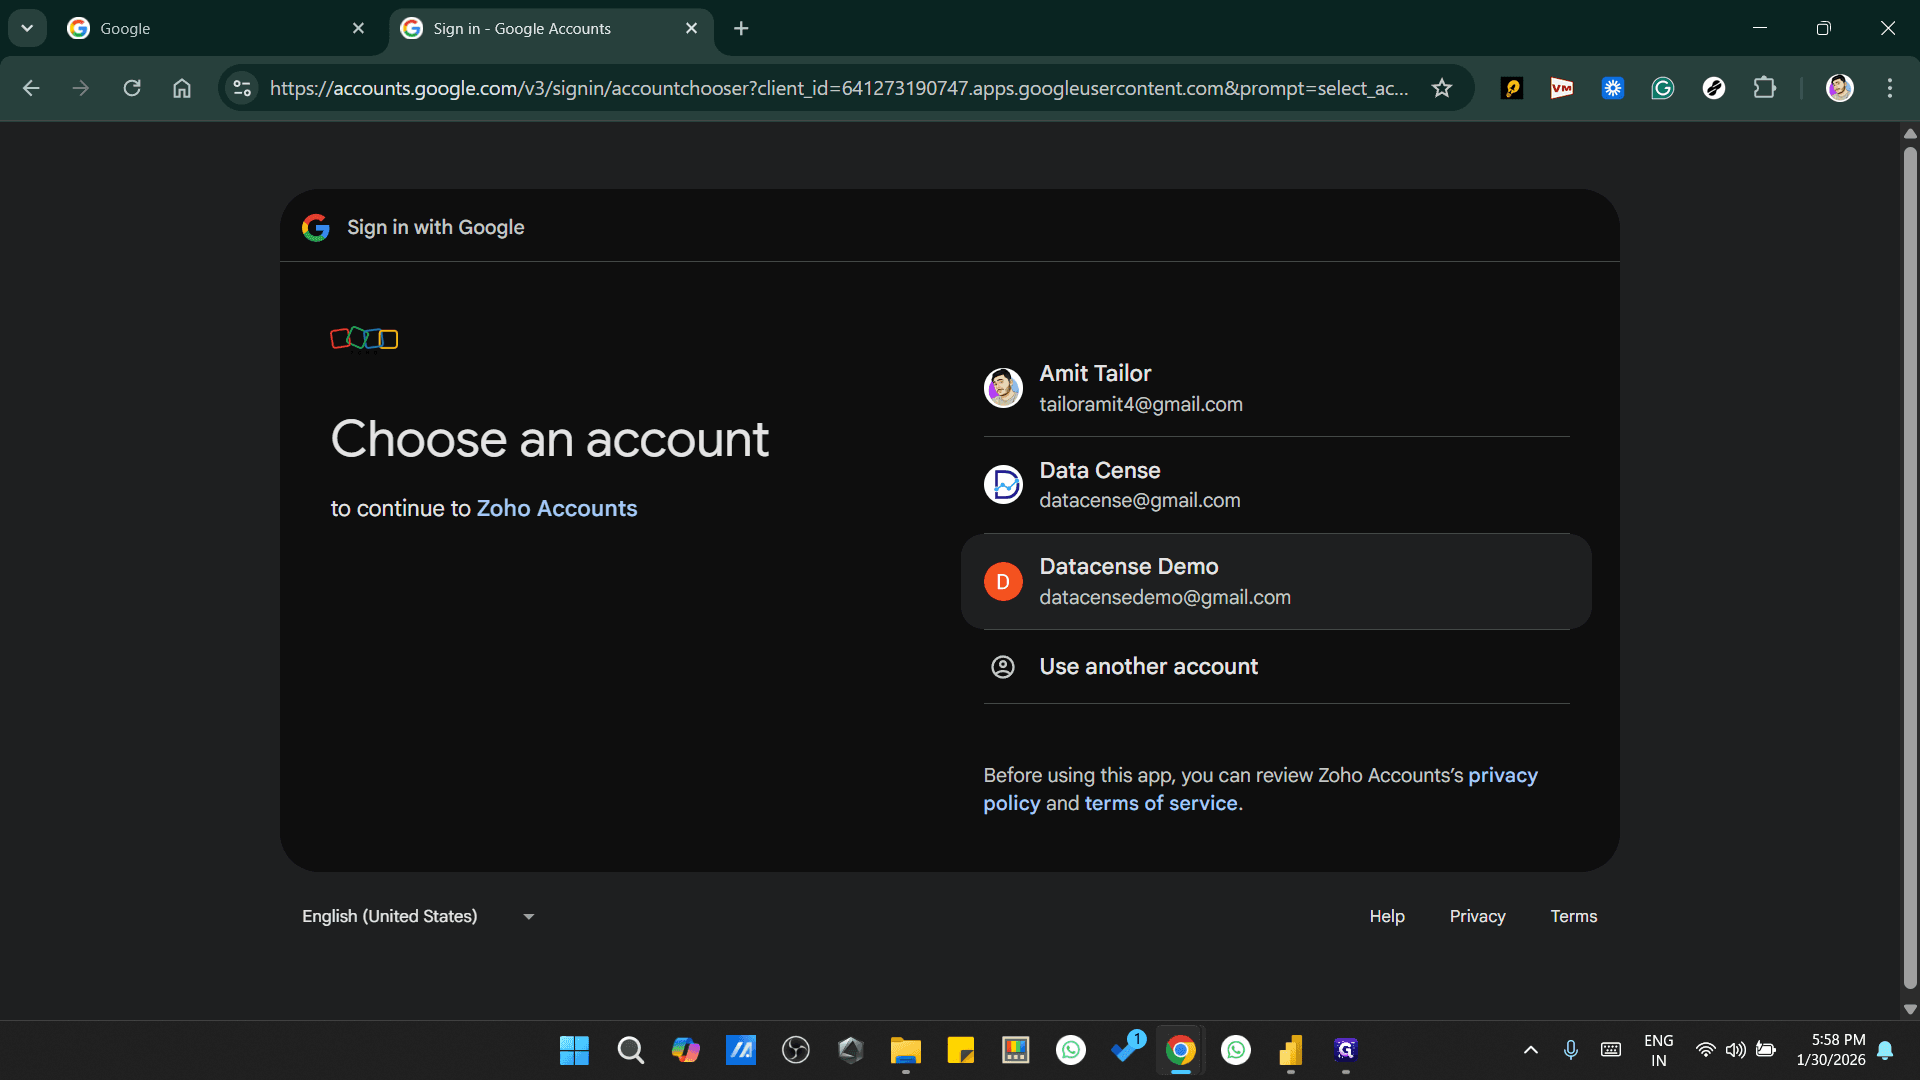The width and height of the screenshot is (1920, 1080).
Task: Open Copilot from the taskbar
Action: click(686, 1050)
